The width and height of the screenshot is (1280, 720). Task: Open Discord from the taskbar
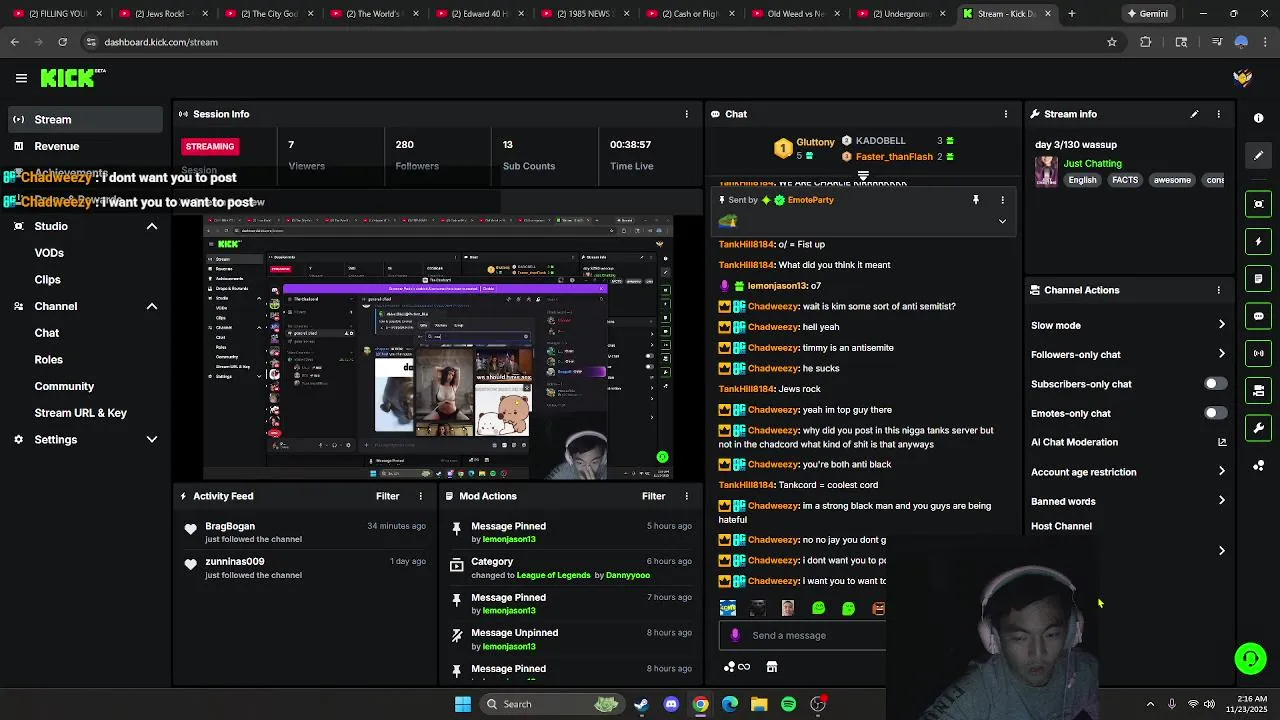tap(671, 704)
